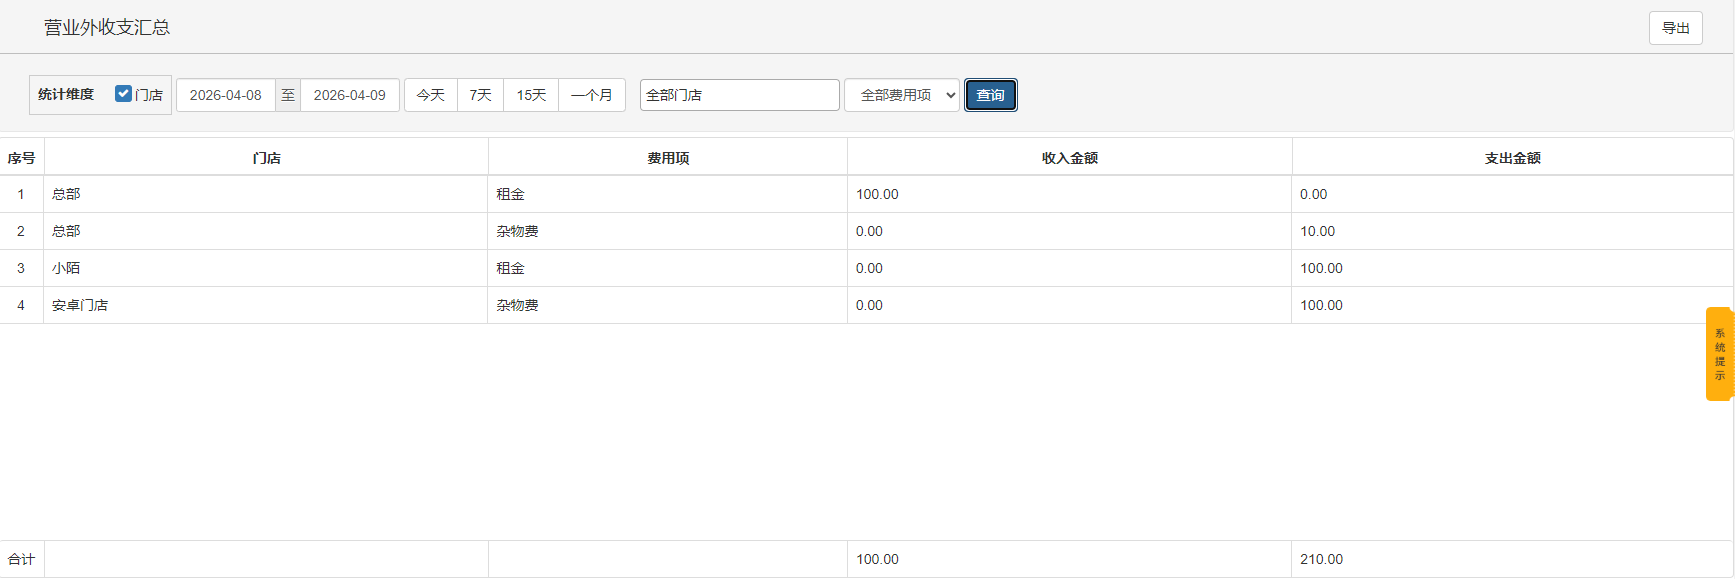Click the 支出金额 column header

pos(1512,158)
